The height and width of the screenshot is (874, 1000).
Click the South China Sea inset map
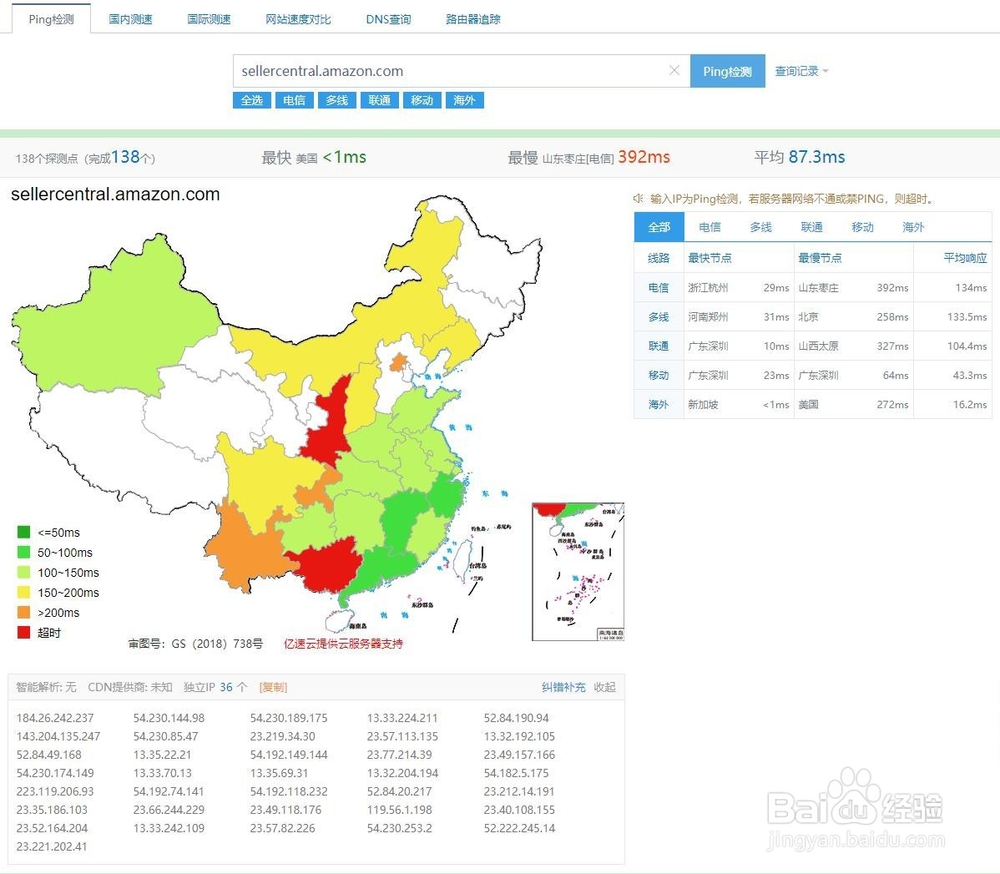pos(578,572)
